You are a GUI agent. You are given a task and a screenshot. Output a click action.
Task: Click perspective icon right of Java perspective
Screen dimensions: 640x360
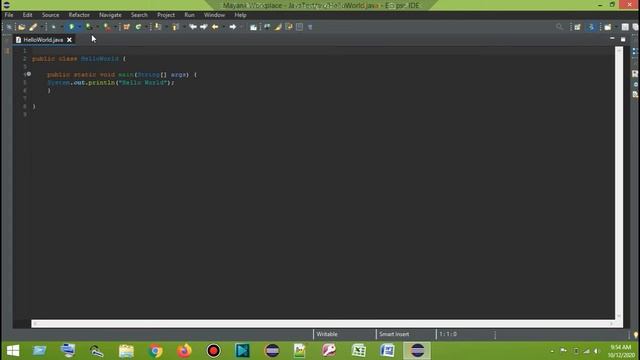608,27
